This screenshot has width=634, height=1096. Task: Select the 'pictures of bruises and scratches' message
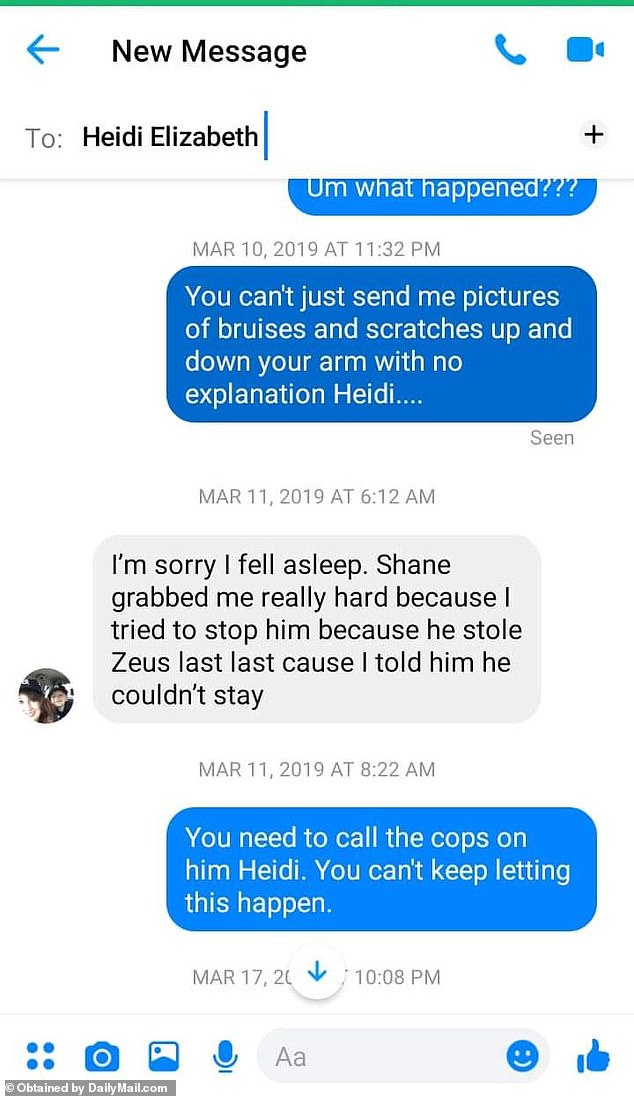coord(382,345)
